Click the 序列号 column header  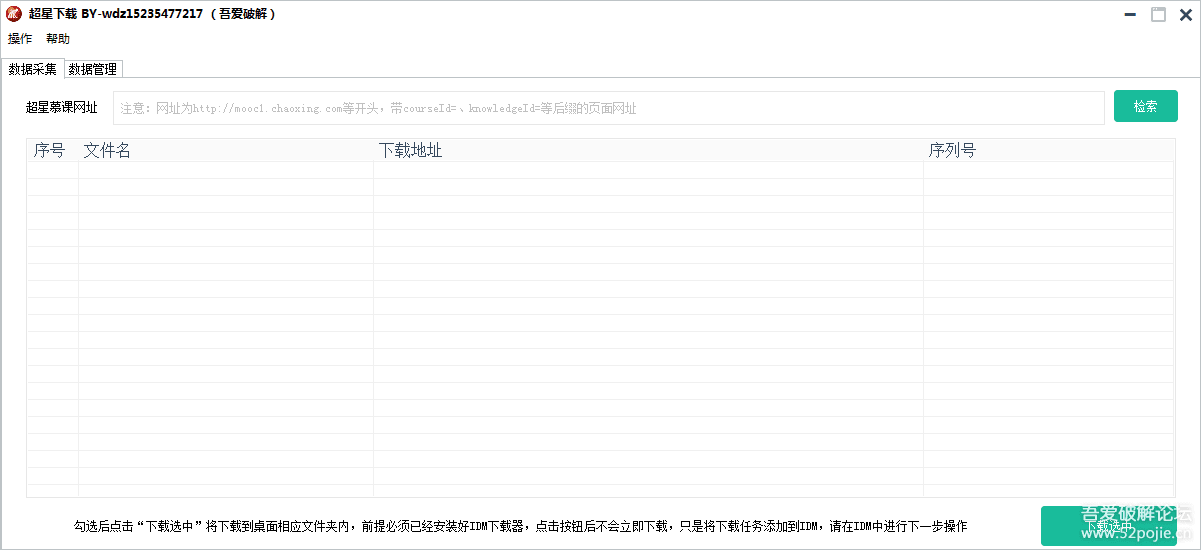pos(1048,150)
